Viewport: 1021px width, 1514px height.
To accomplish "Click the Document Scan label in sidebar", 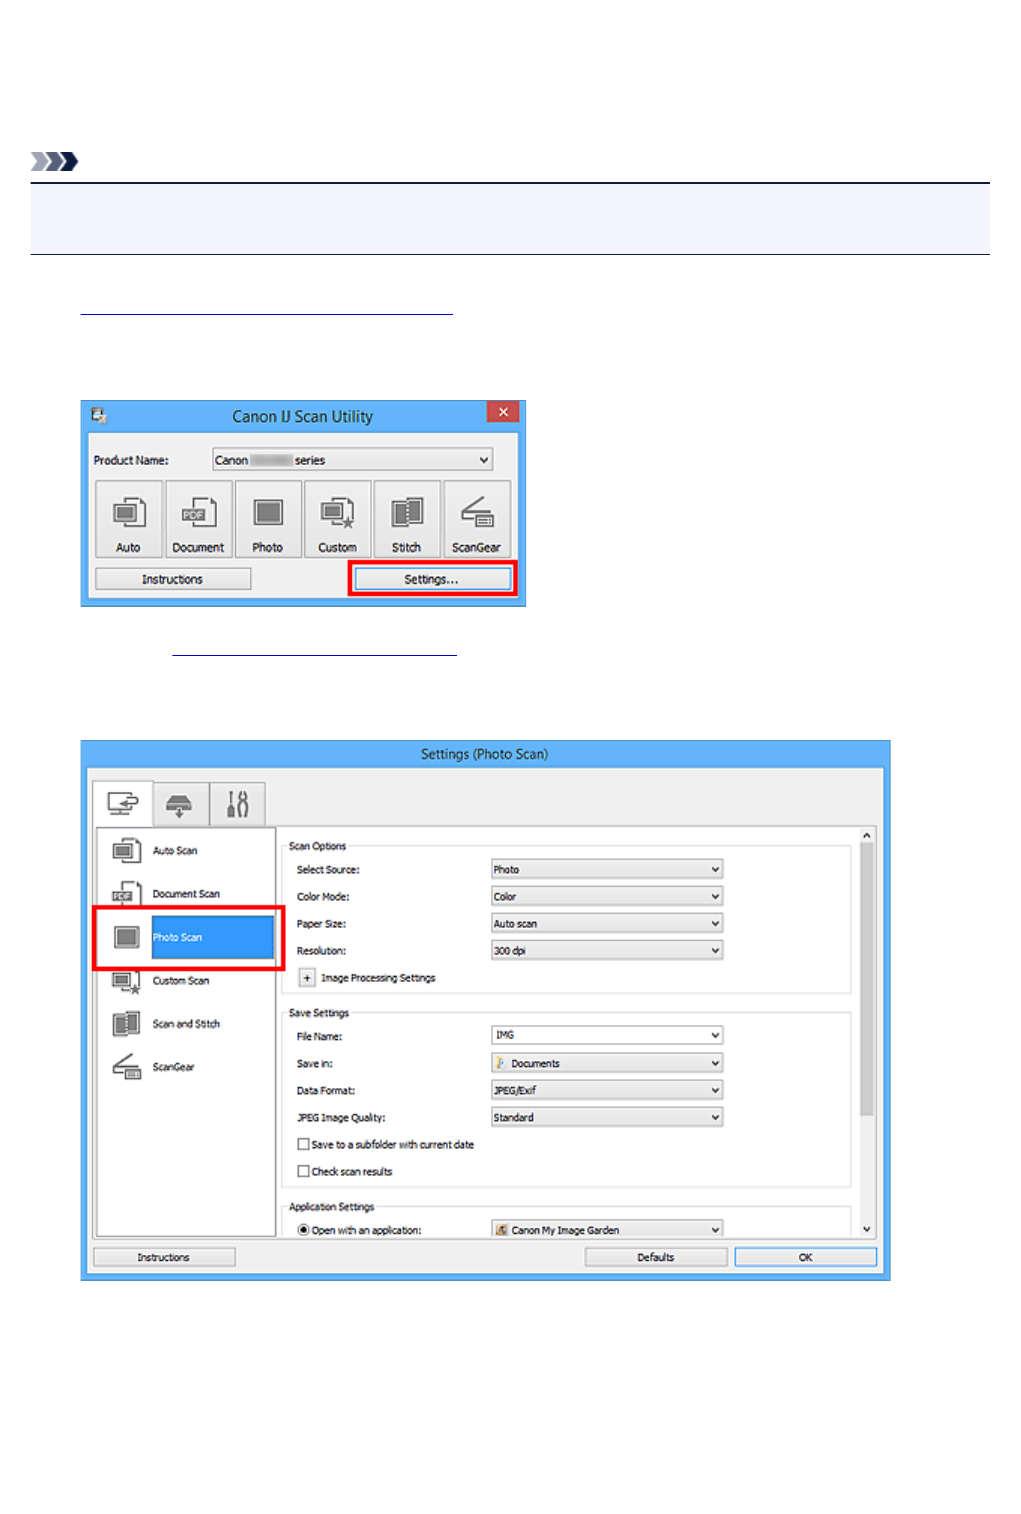I will (186, 894).
